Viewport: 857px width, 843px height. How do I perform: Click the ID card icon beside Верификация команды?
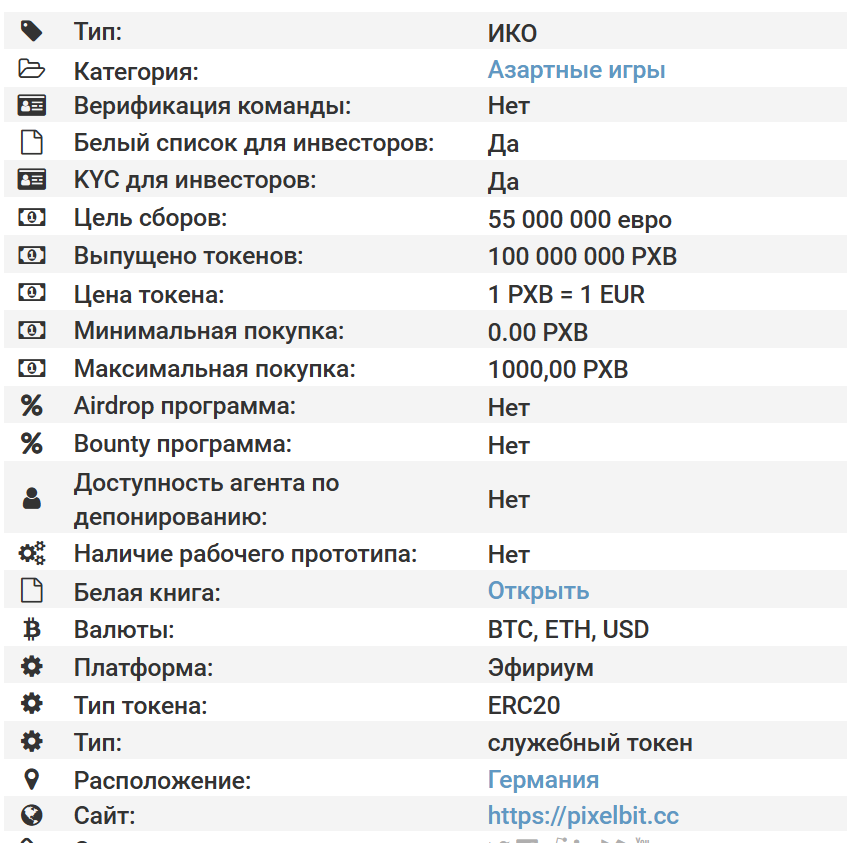point(32,105)
